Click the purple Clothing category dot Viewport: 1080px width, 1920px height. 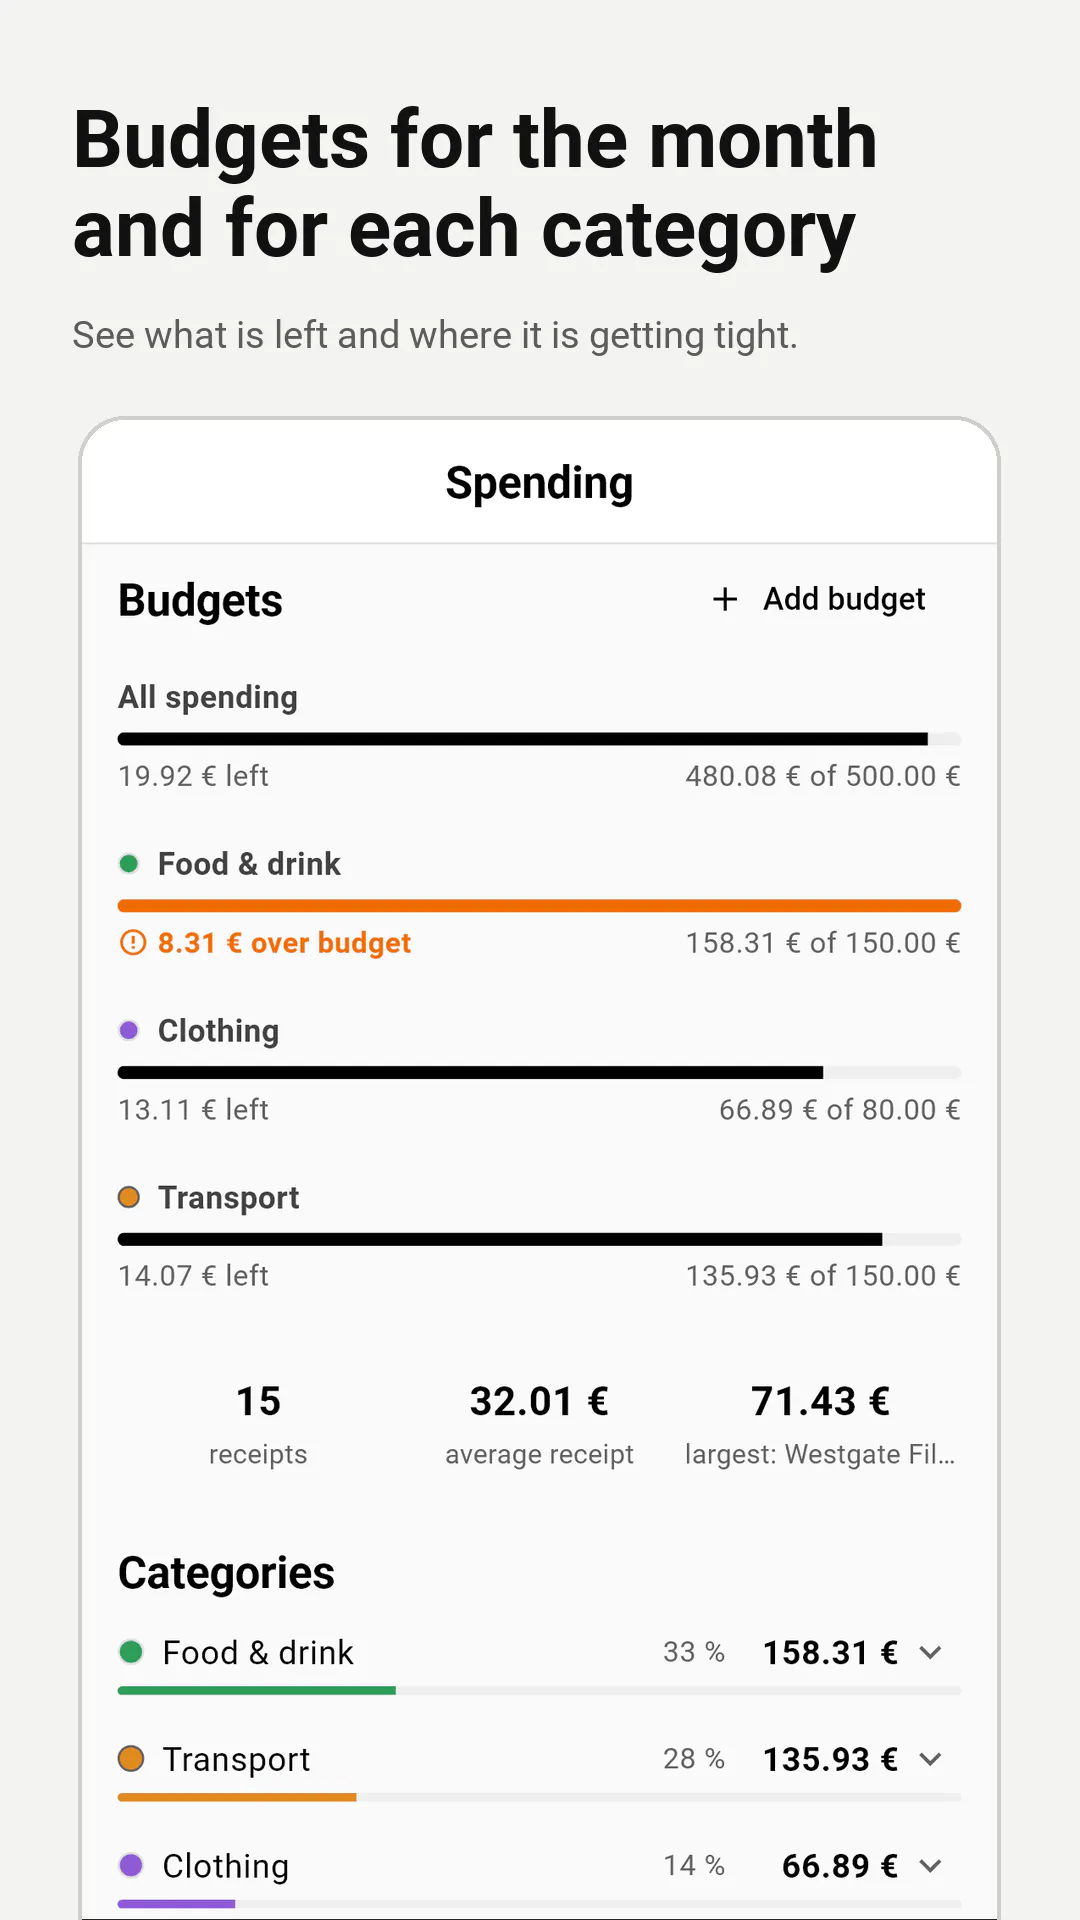(x=131, y=1865)
